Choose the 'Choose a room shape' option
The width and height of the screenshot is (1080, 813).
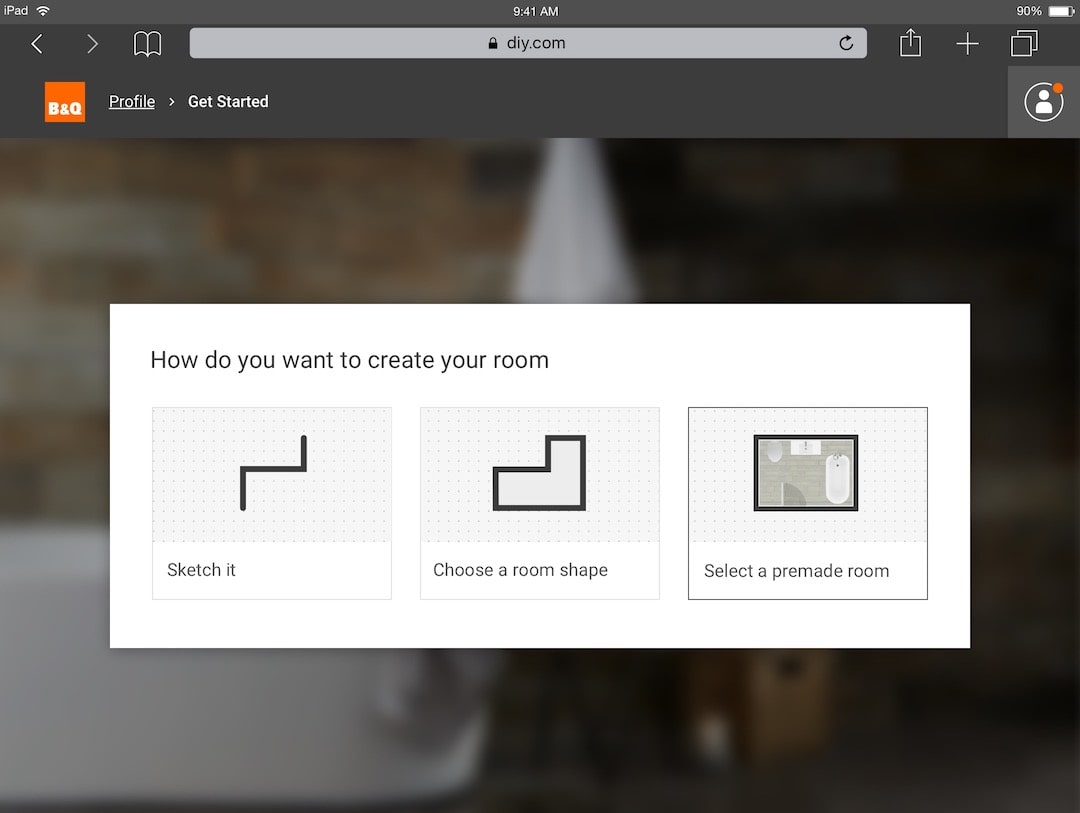coord(540,503)
